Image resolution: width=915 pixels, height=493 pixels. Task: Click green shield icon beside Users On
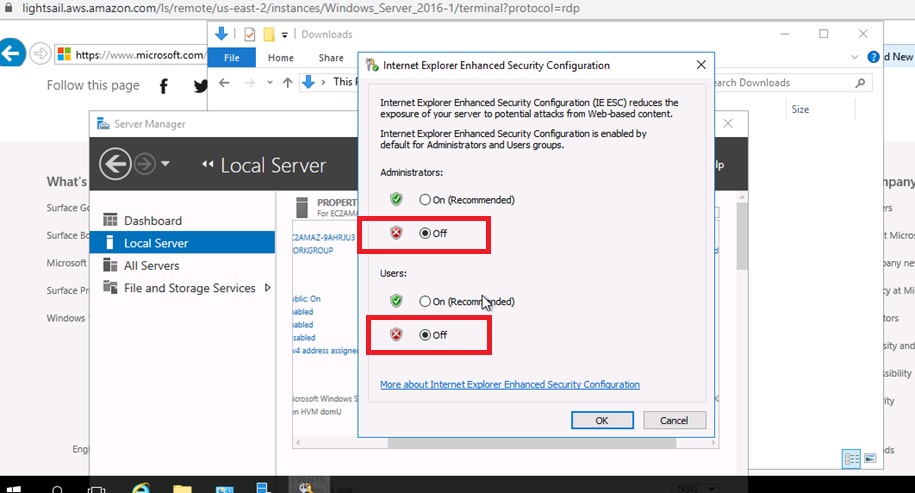coord(396,301)
